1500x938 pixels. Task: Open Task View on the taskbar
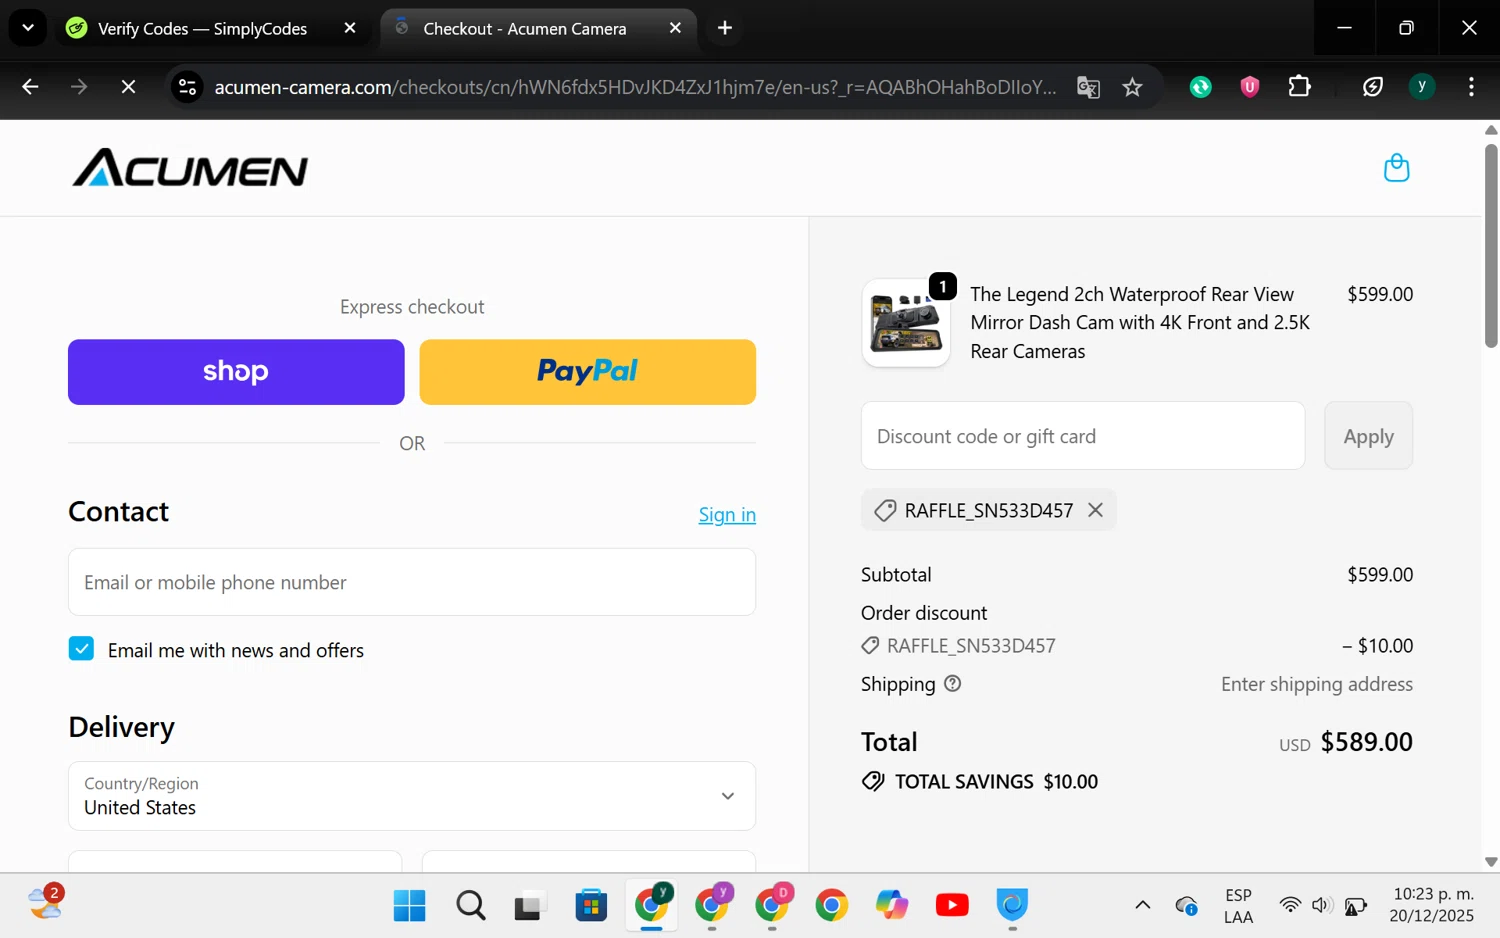coord(530,905)
